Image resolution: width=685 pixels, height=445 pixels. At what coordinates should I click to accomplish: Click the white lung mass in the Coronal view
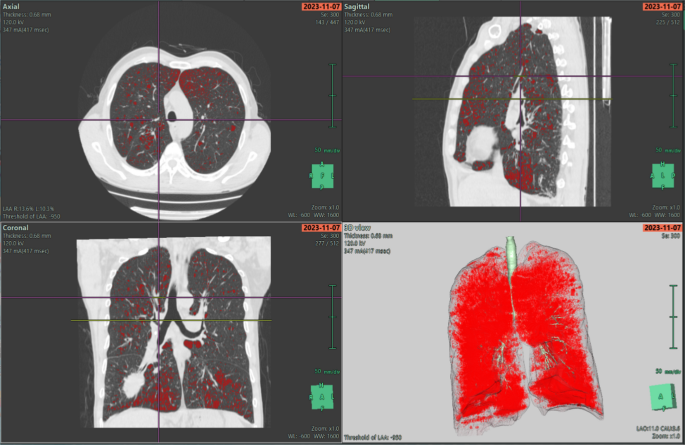(x=133, y=385)
